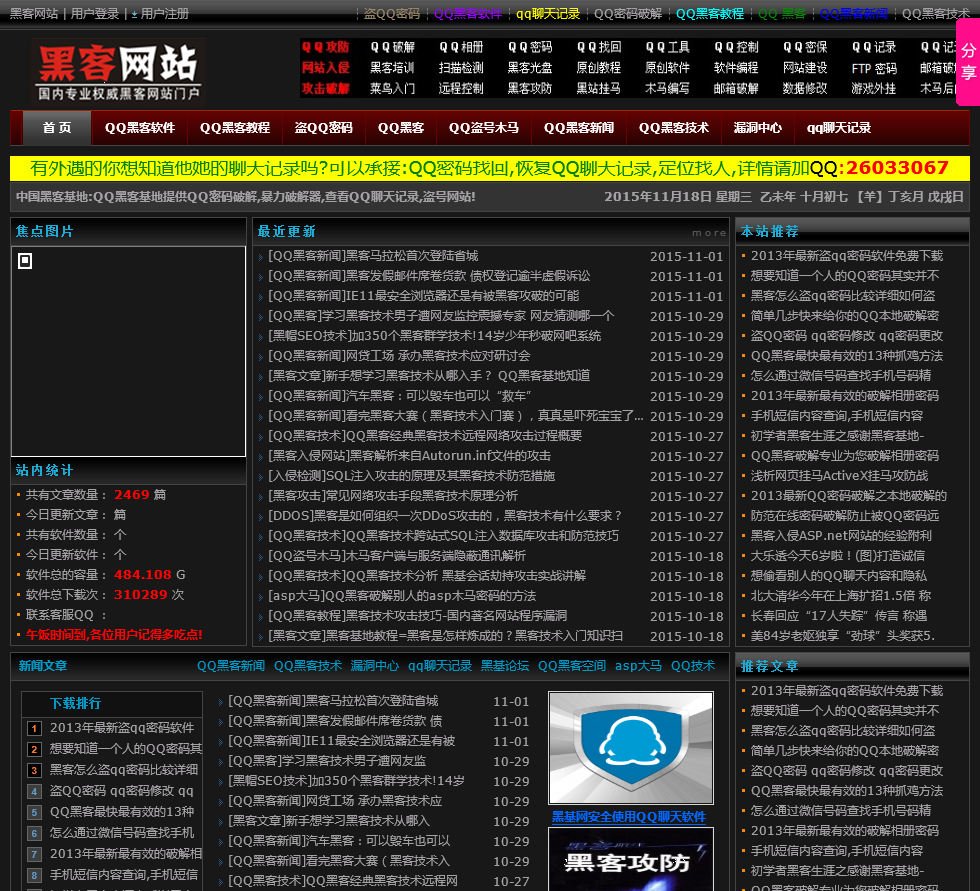Image resolution: width=980 pixels, height=891 pixels.
Task: Click 用户登录 at the top left
Action: point(94,14)
